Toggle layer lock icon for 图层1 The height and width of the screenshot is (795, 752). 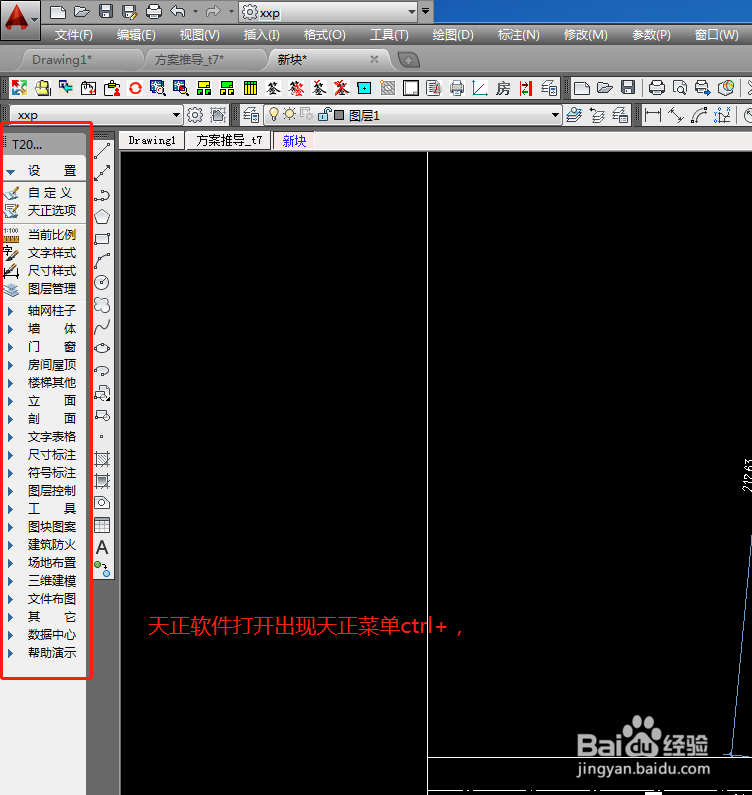(324, 115)
